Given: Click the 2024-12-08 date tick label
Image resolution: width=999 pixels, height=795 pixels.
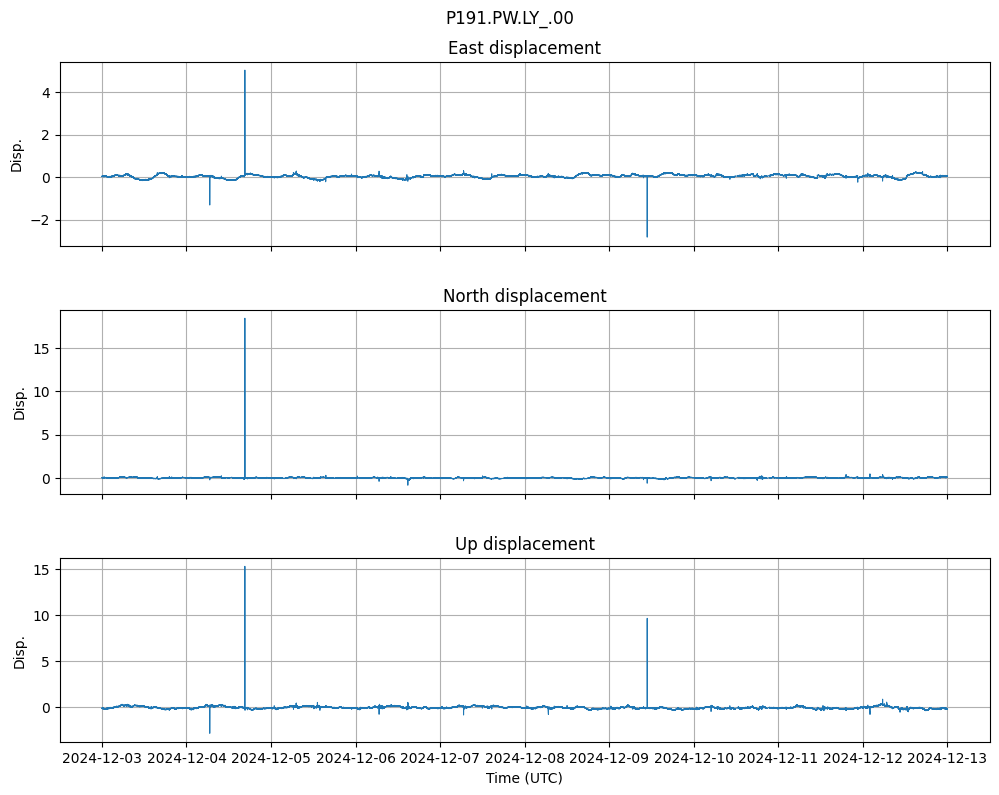Looking at the screenshot, I should (525, 759).
